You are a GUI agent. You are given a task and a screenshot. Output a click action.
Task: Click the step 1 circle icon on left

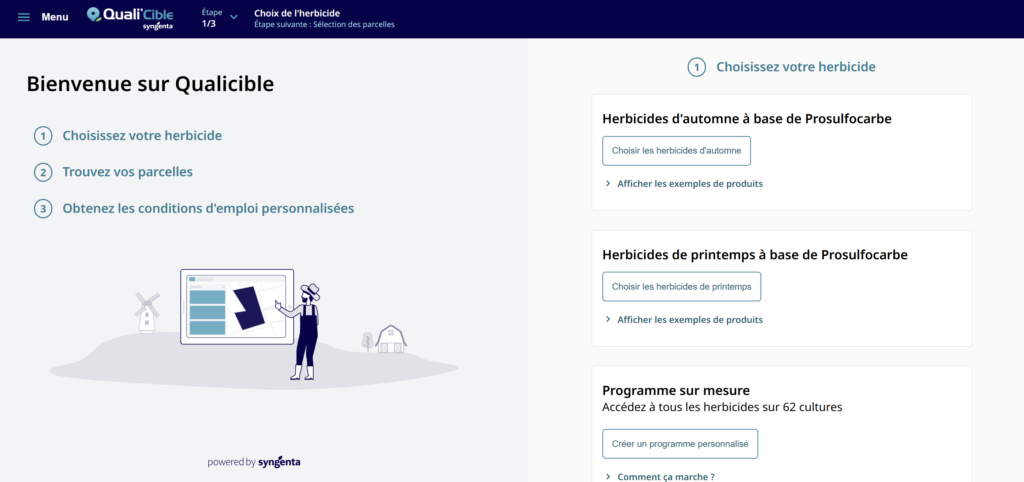(43, 136)
